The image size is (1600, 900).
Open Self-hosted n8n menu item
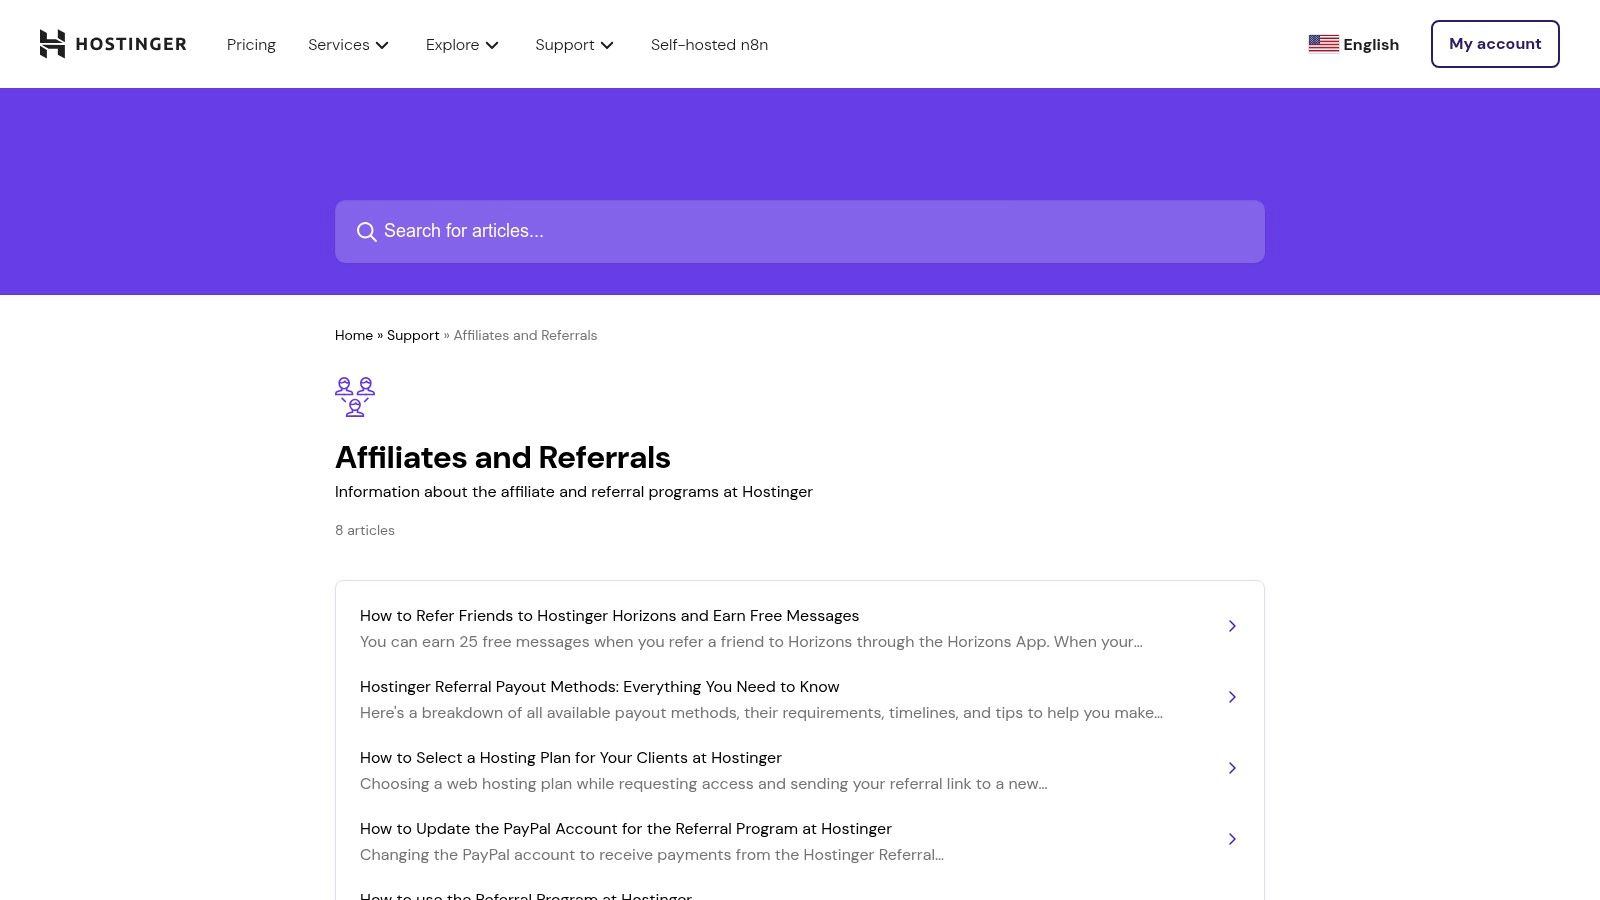709,45
